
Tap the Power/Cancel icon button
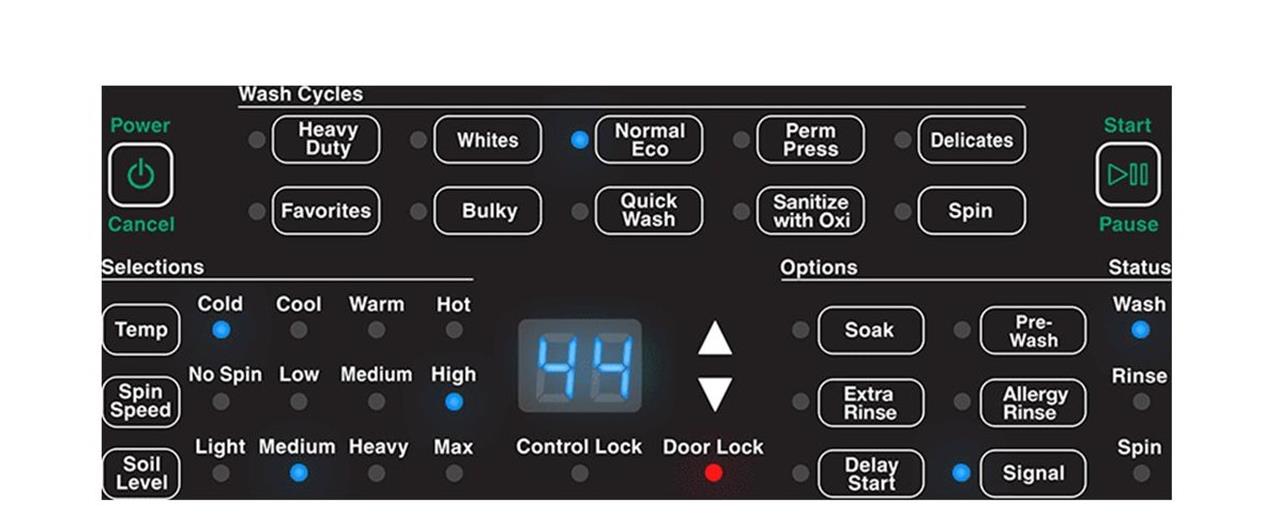pyautogui.click(x=140, y=175)
